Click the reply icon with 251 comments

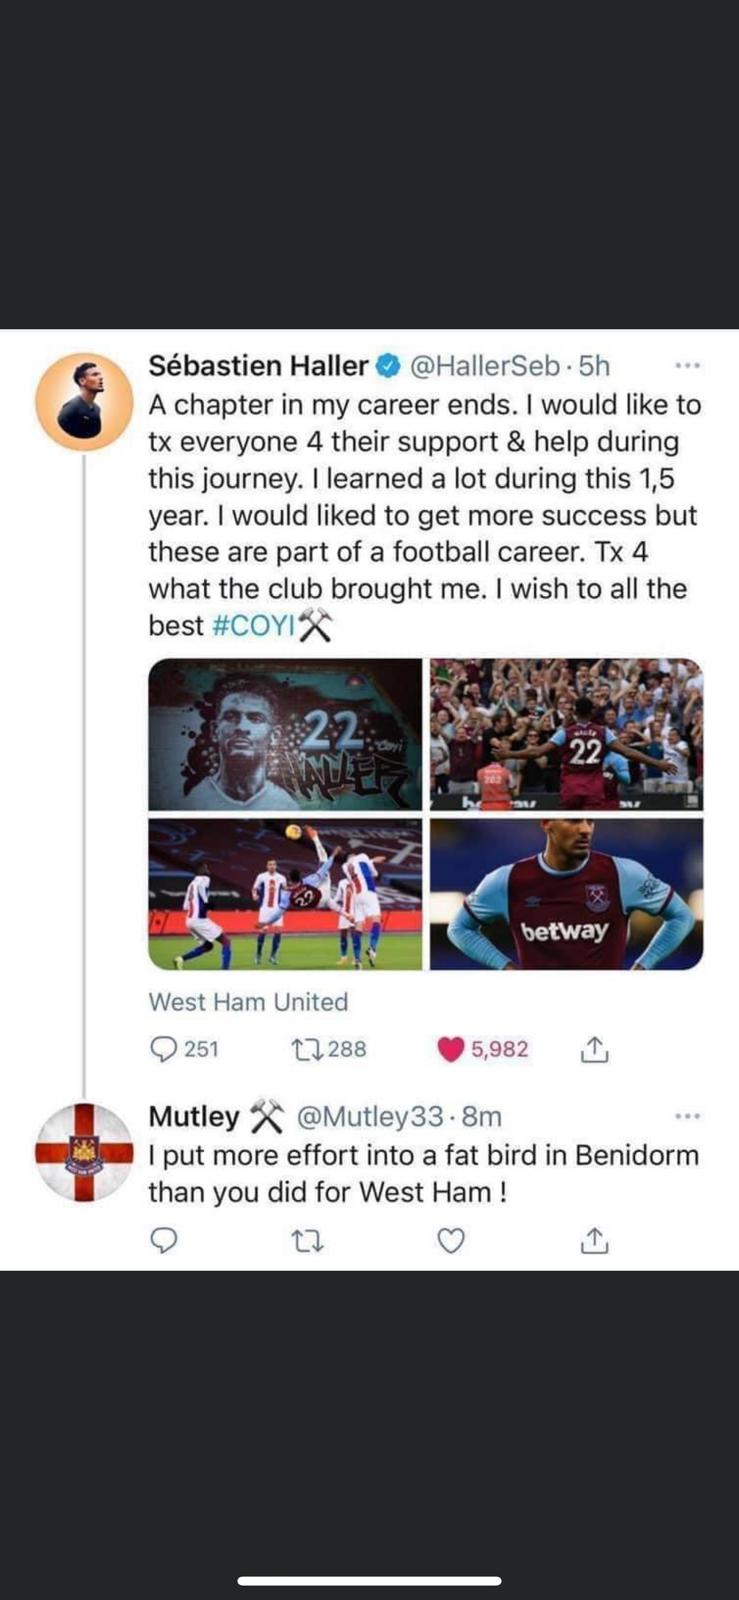click(163, 1049)
